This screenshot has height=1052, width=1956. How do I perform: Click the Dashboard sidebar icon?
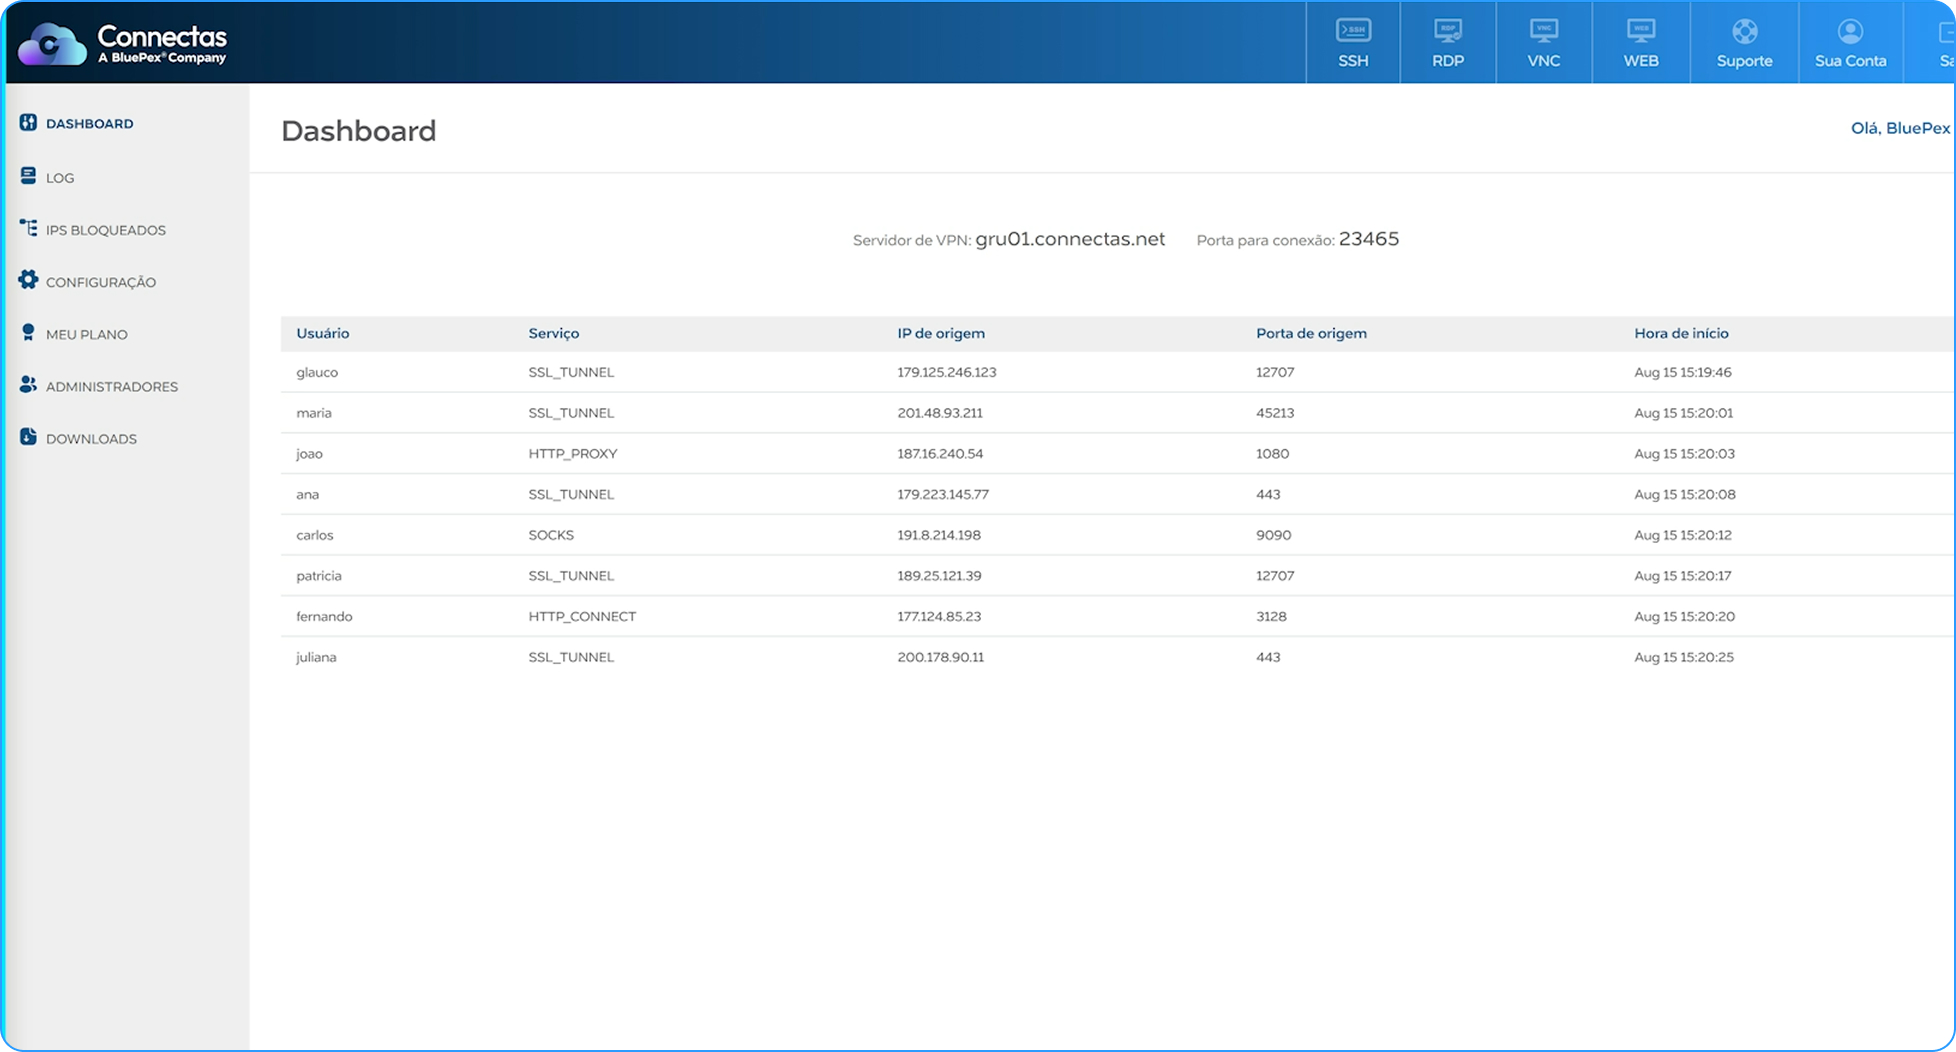click(x=28, y=122)
